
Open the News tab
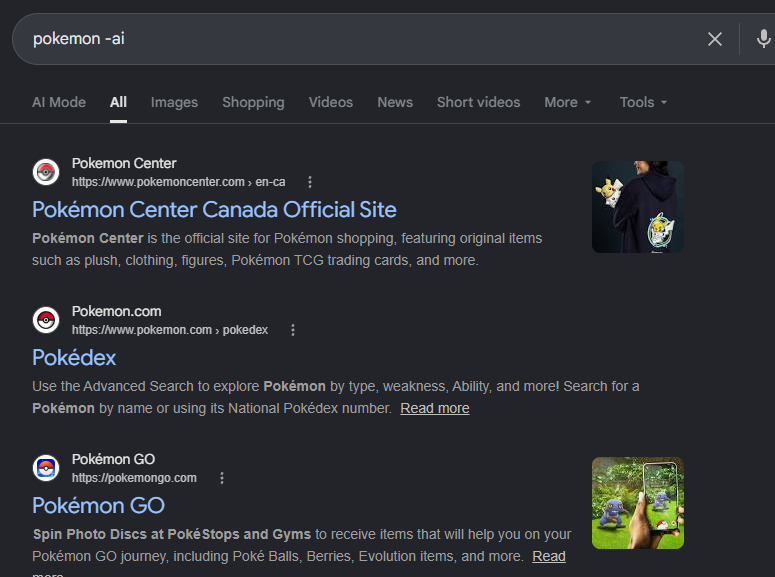tap(395, 102)
